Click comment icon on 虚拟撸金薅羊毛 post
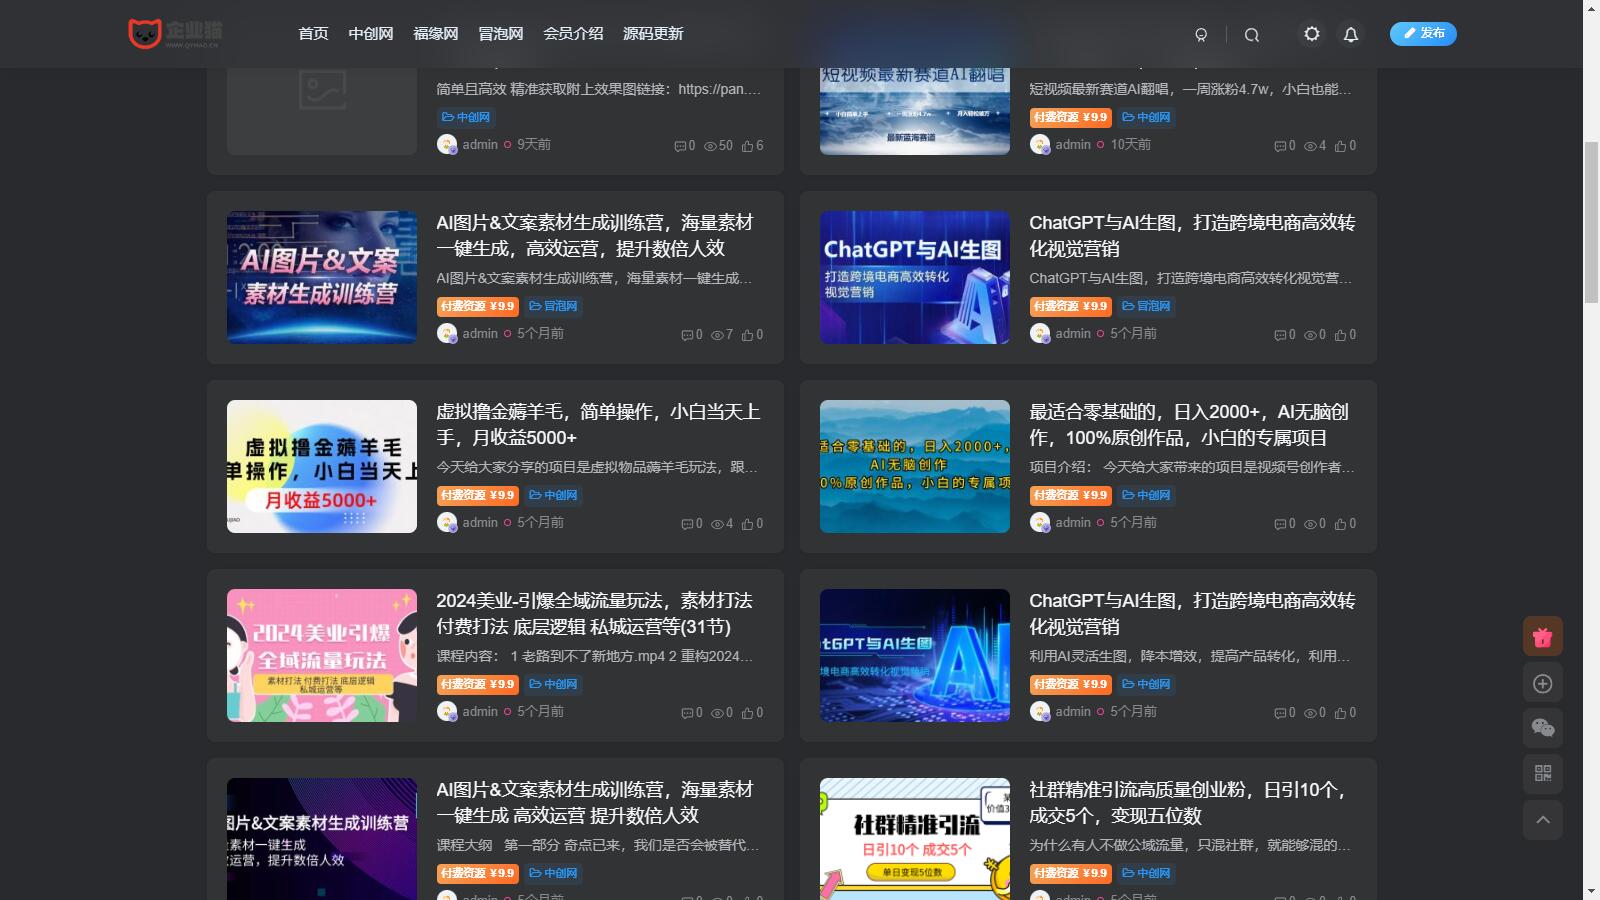This screenshot has height=900, width=1600. pos(687,524)
